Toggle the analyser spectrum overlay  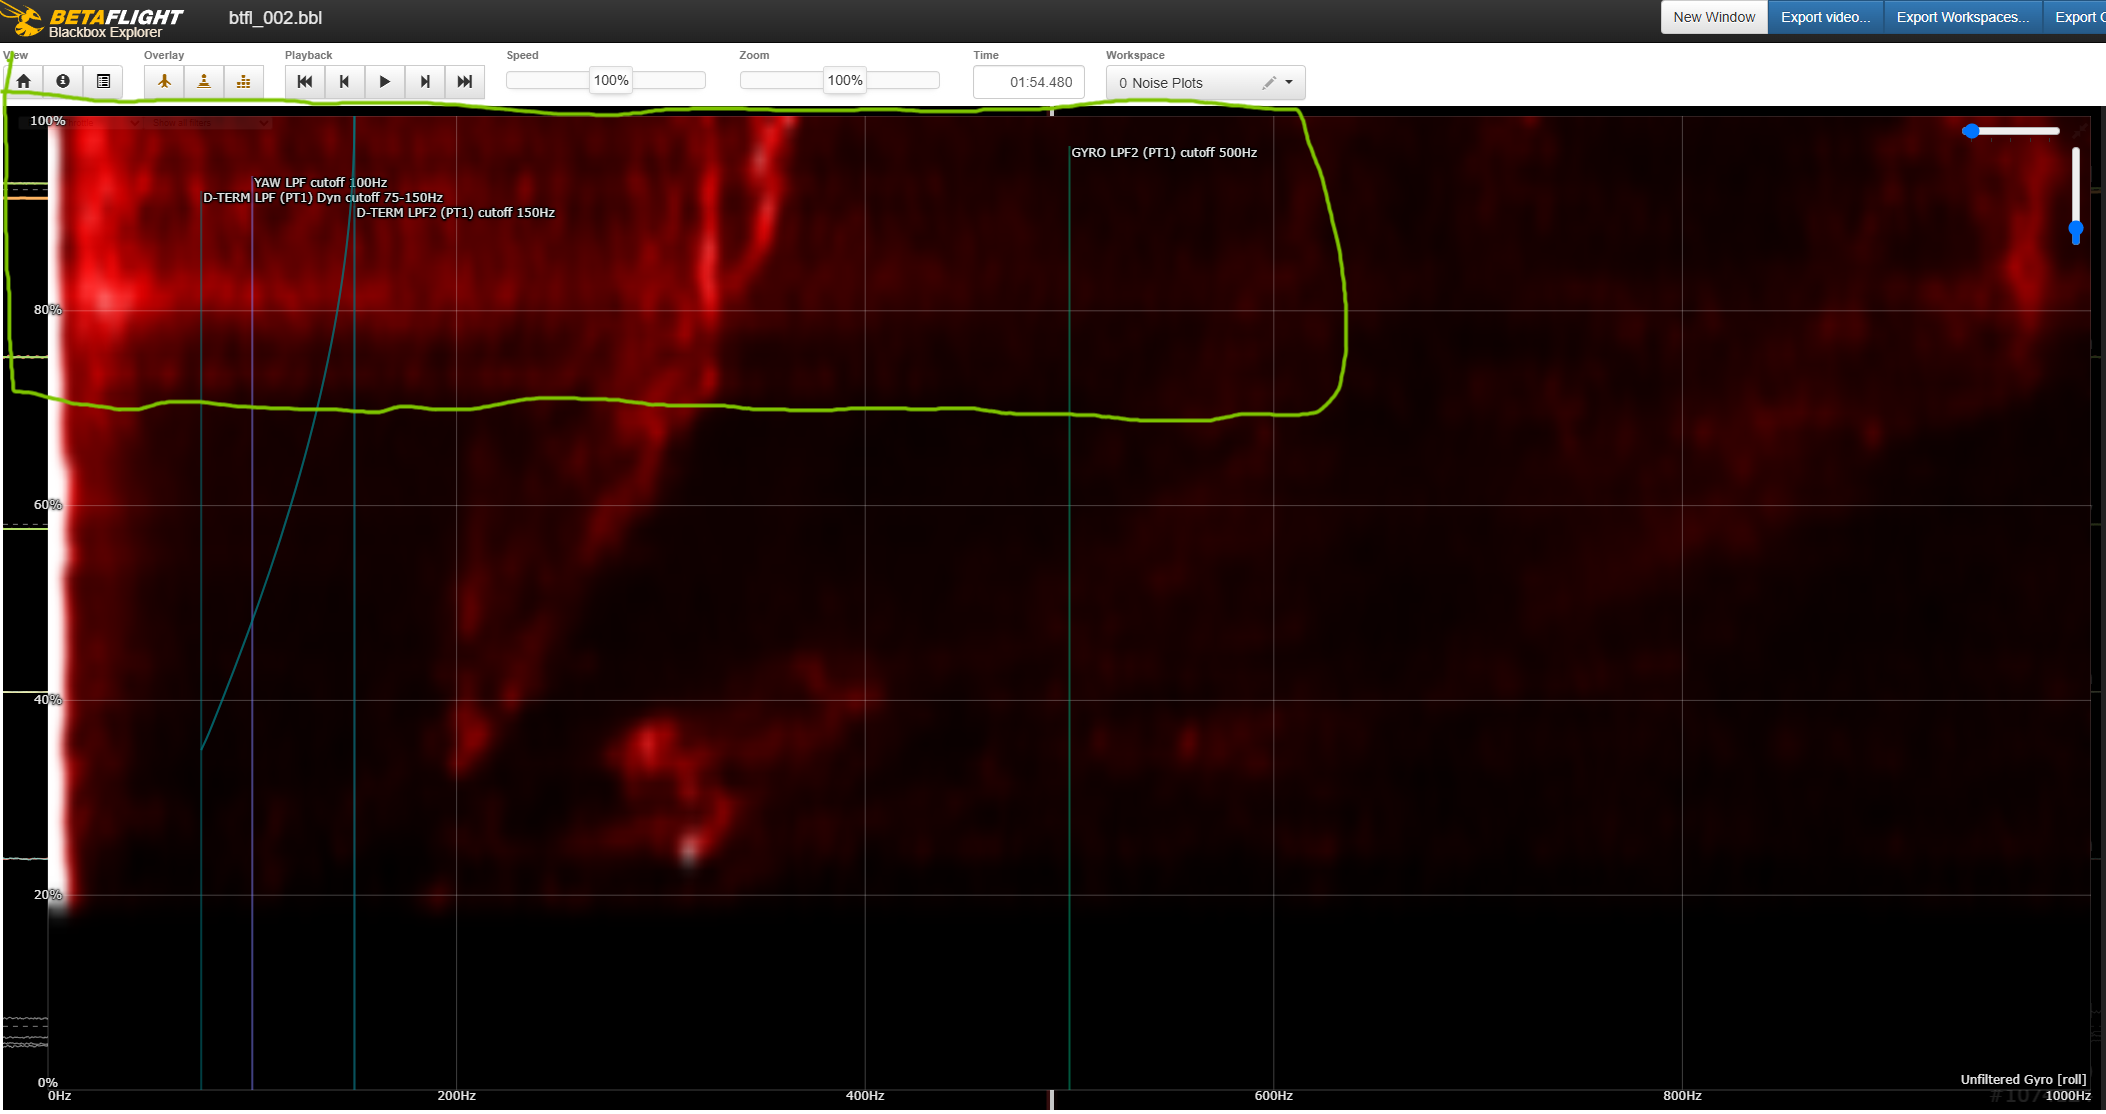click(243, 81)
